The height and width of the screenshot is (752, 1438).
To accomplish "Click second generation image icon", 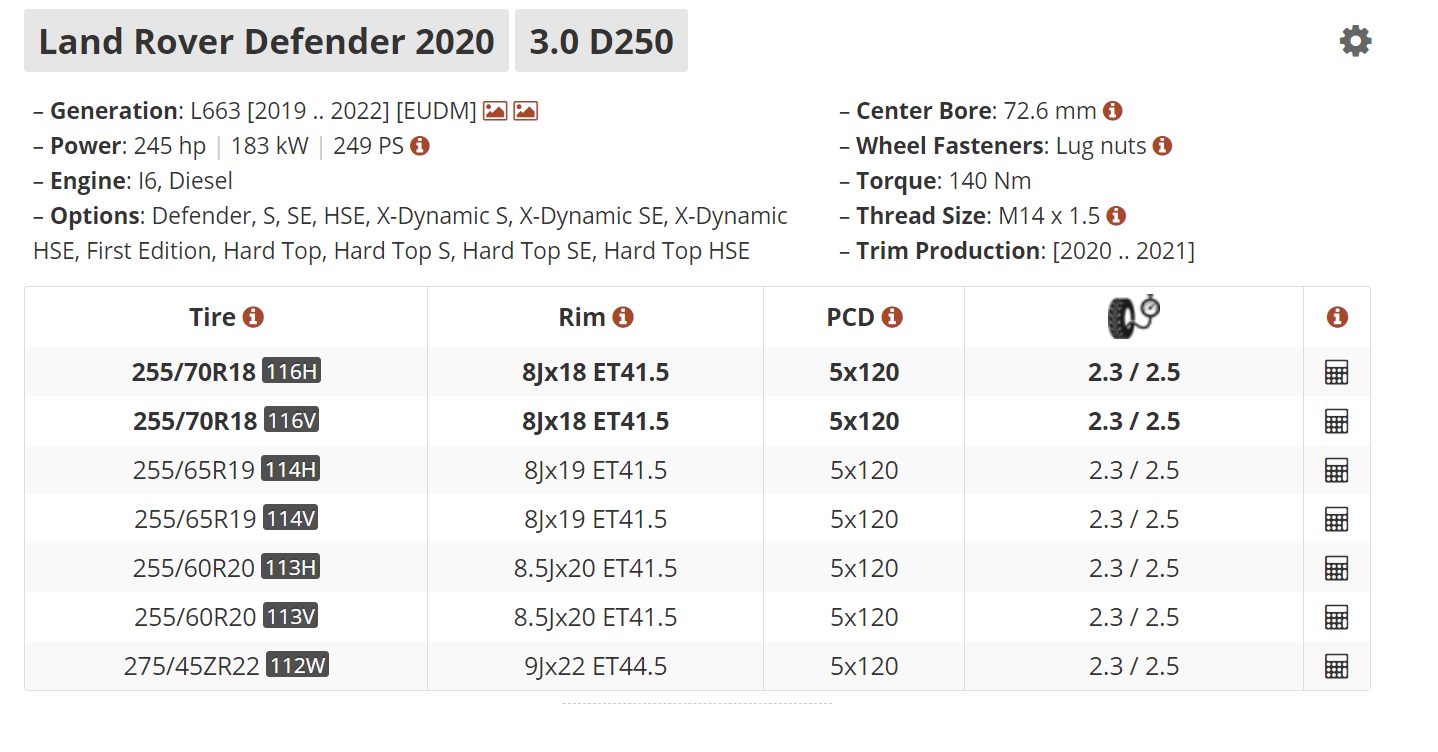I will (x=526, y=111).
